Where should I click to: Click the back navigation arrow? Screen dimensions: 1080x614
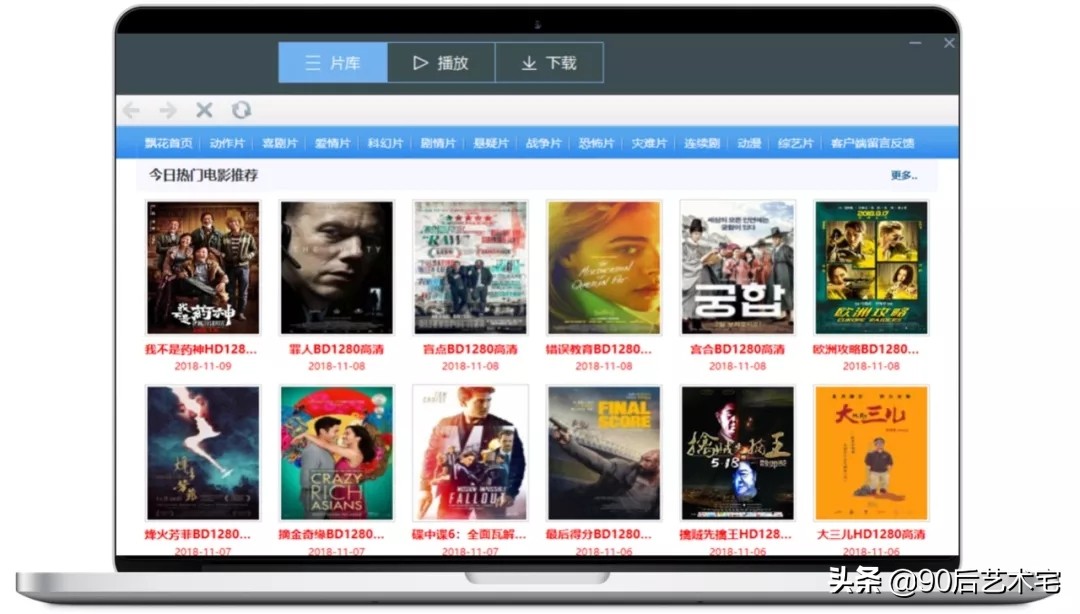click(x=131, y=110)
